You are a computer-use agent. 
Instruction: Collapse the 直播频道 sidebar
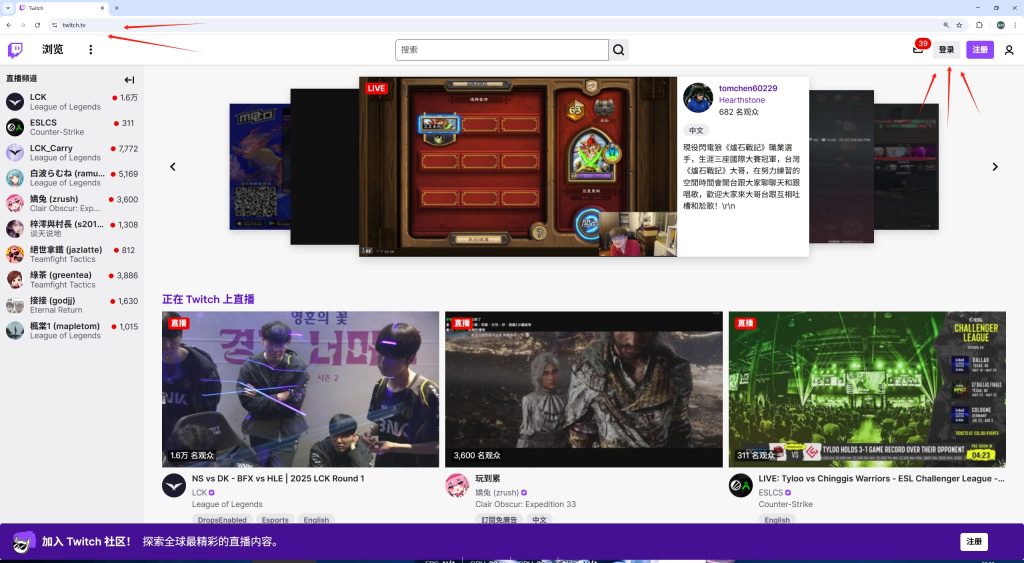[129, 80]
